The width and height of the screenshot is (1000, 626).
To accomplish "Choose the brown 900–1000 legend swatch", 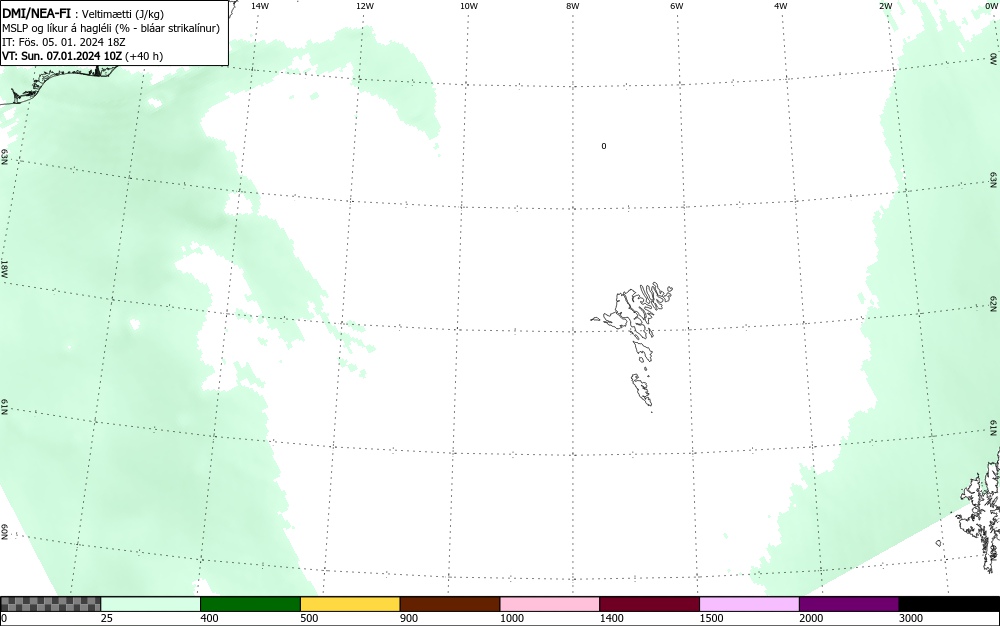I will pyautogui.click(x=450, y=604).
